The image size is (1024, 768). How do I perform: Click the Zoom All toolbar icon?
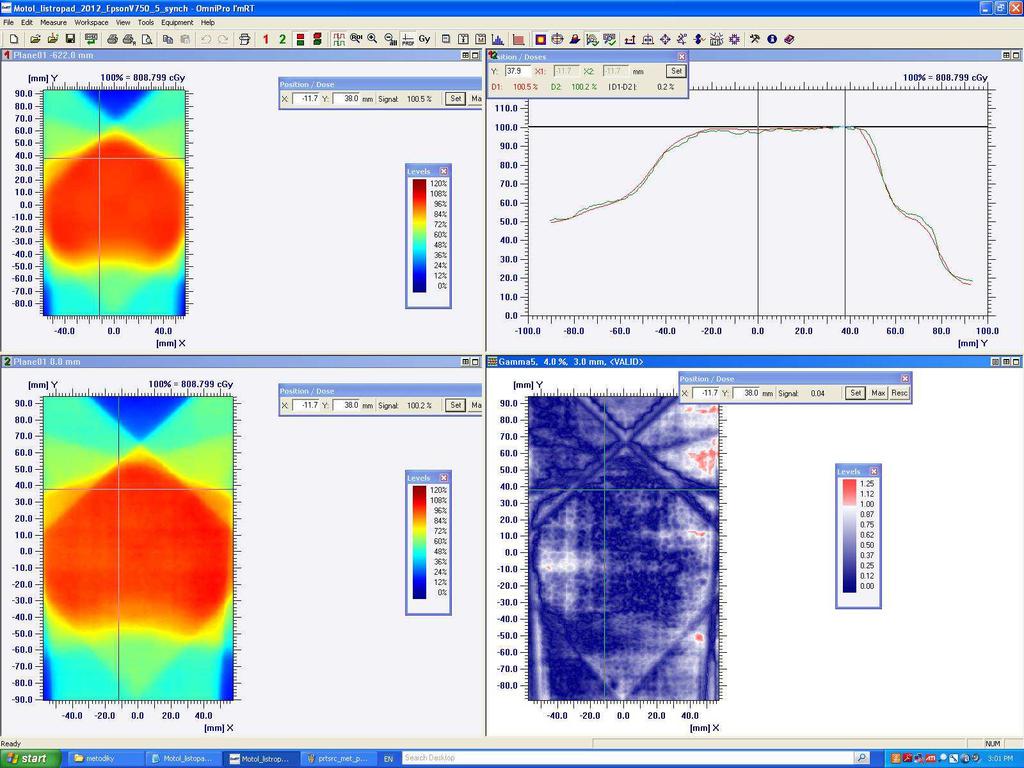[x=390, y=39]
